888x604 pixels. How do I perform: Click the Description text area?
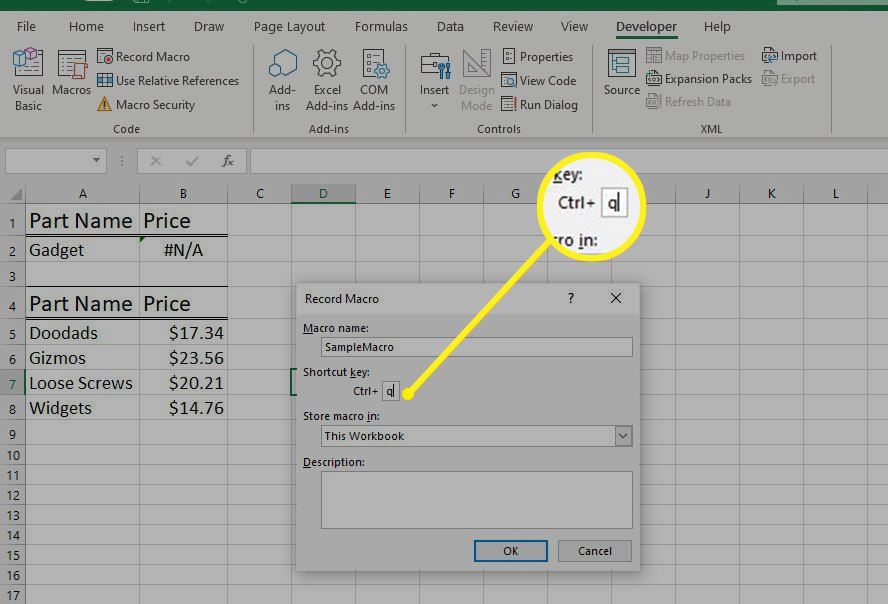(476, 500)
